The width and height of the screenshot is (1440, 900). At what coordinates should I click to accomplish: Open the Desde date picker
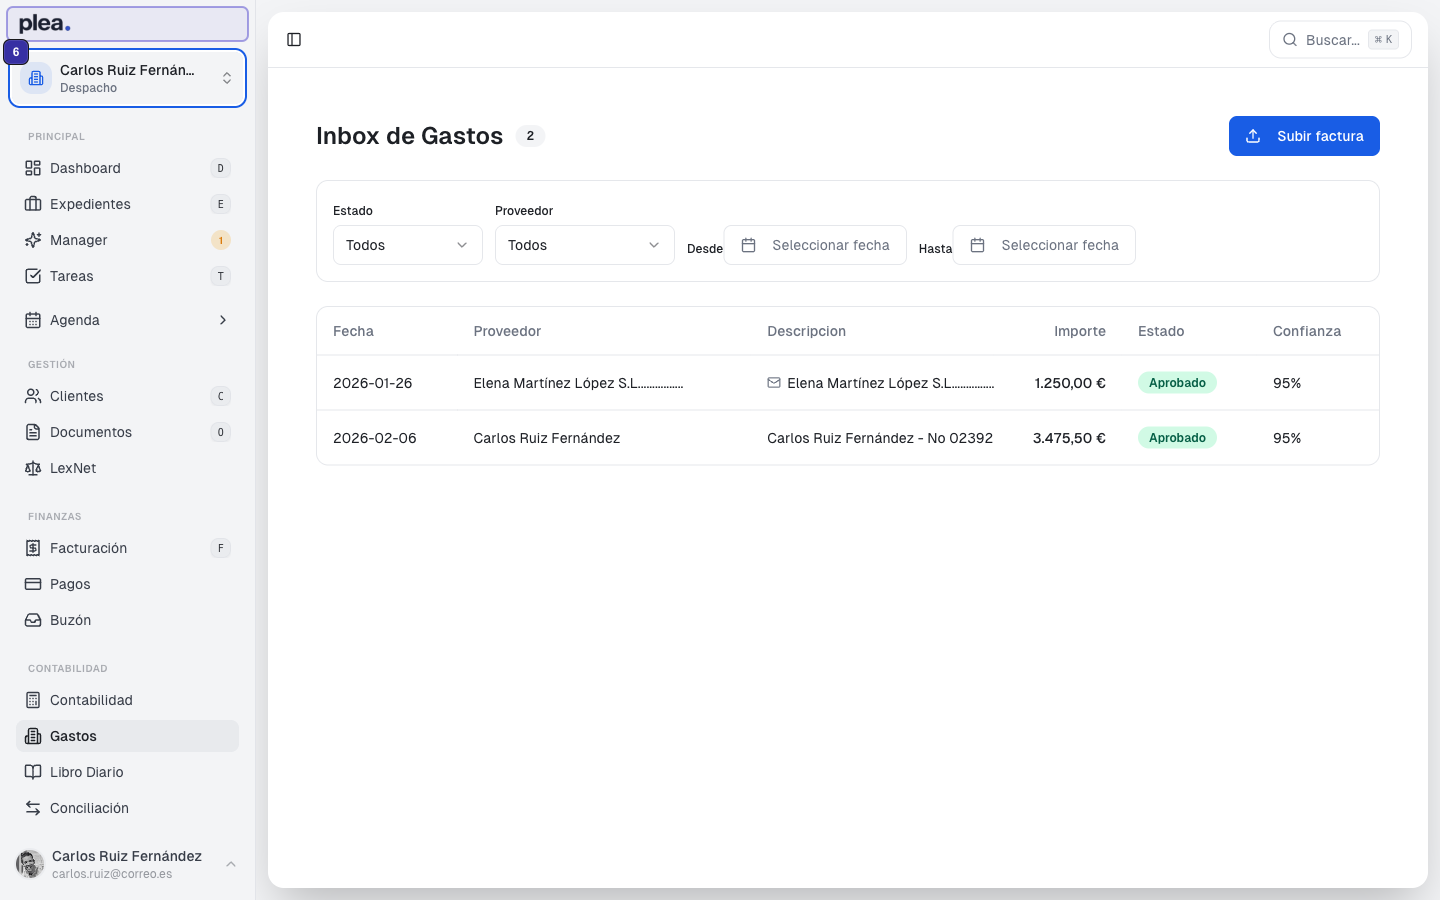click(x=815, y=245)
